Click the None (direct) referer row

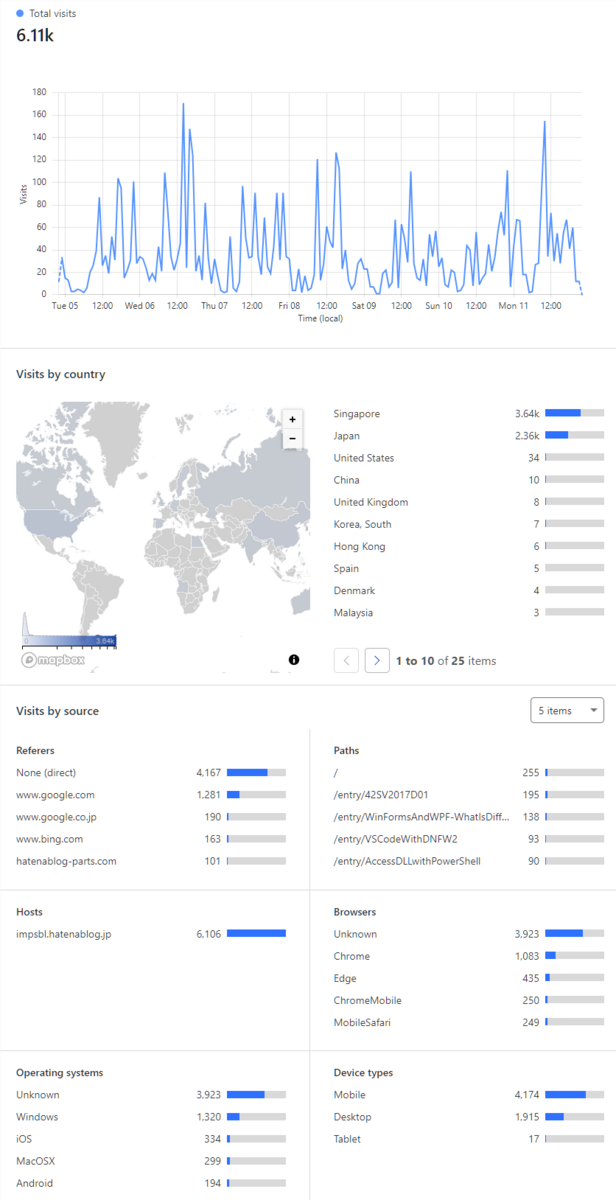(x=151, y=772)
